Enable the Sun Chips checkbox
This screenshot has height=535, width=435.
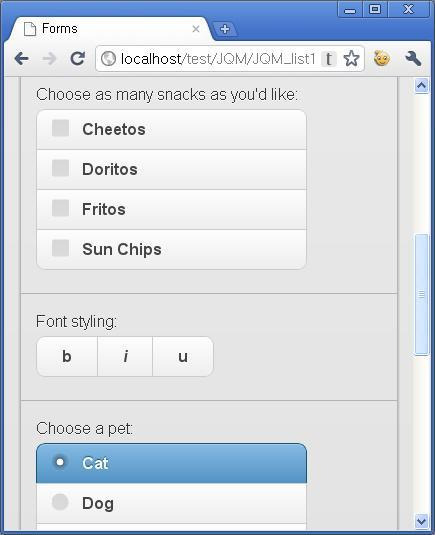pyautogui.click(x=171, y=249)
